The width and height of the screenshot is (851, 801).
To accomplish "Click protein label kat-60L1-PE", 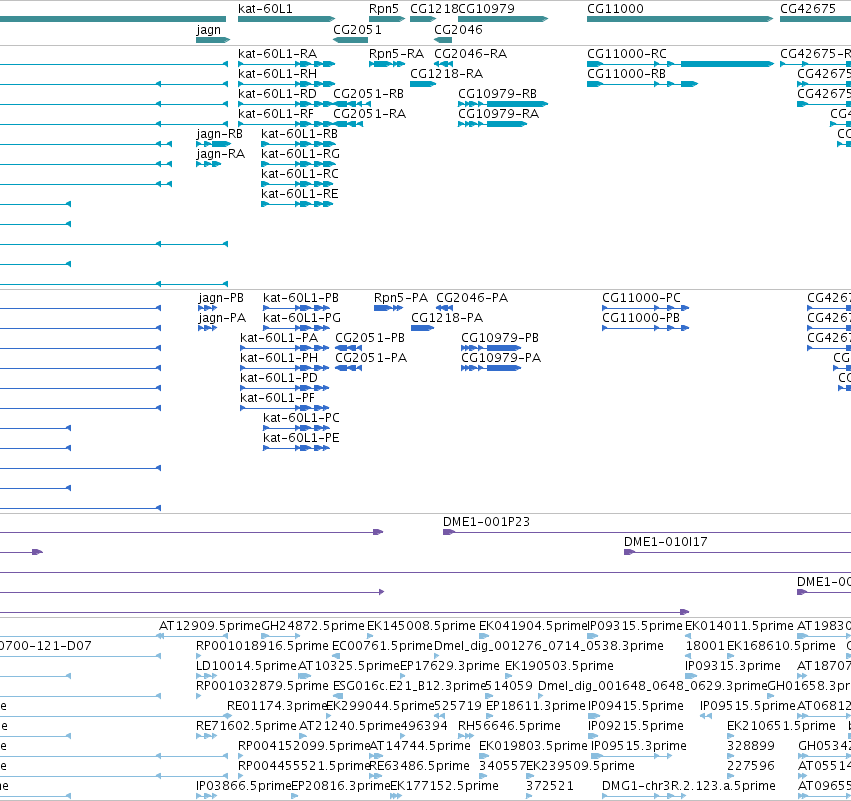I will [301, 438].
